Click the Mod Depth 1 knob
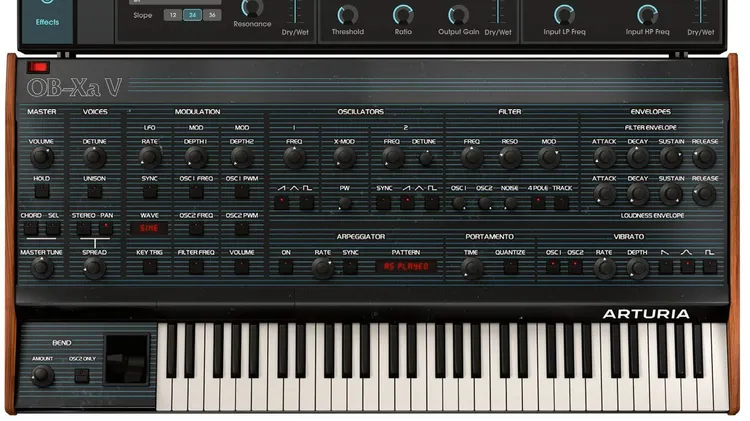The height and width of the screenshot is (421, 750). (x=196, y=157)
